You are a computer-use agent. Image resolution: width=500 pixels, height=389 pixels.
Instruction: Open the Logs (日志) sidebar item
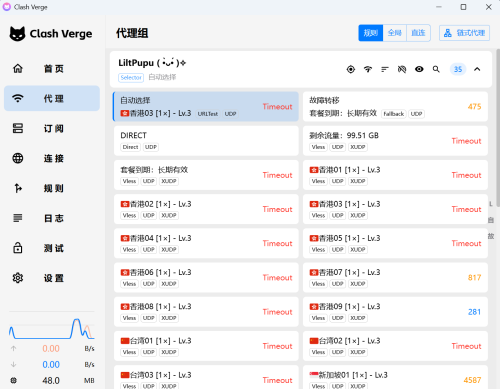(52, 218)
